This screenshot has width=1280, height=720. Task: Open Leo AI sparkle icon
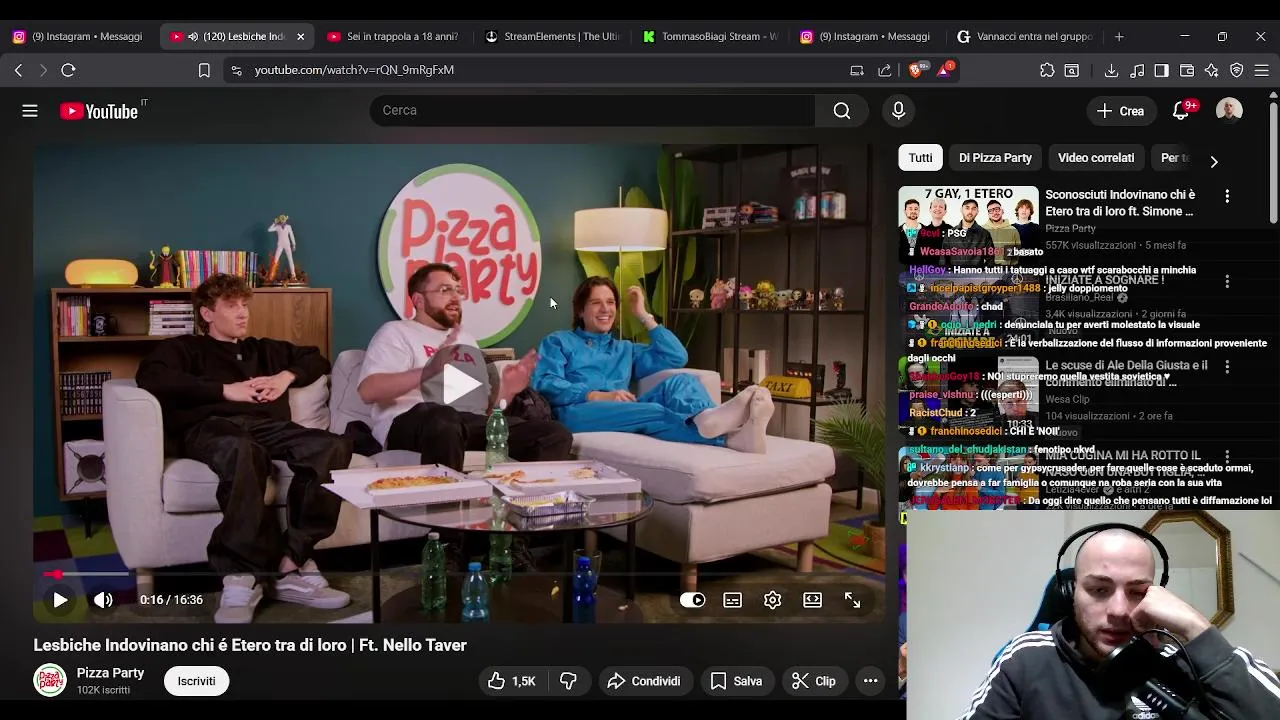coord(1212,70)
